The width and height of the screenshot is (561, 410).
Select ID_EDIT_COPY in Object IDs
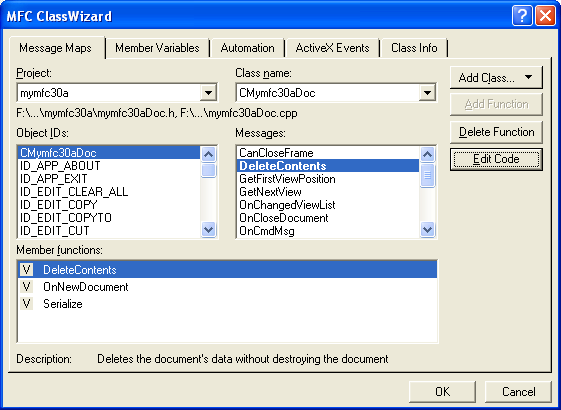(x=109, y=205)
